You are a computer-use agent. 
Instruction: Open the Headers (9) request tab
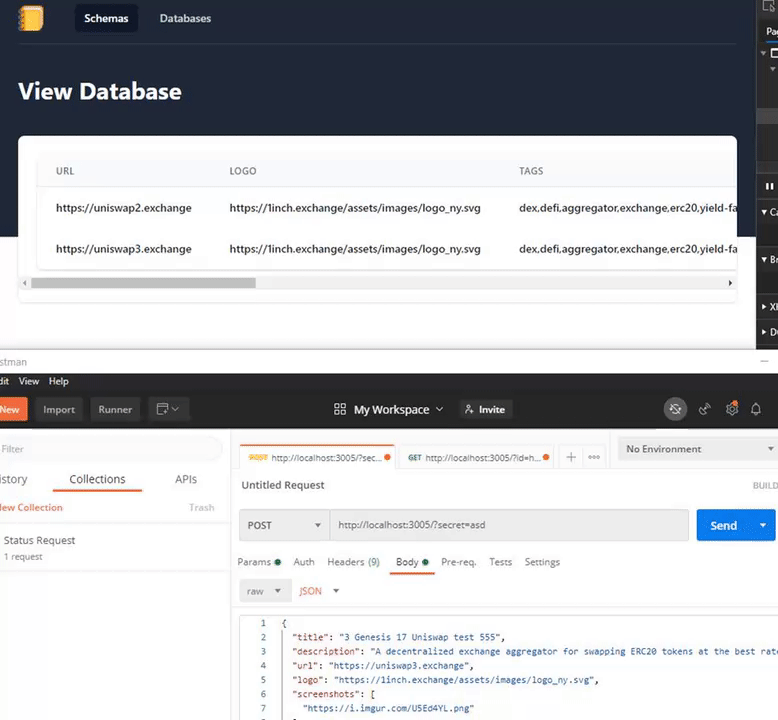(x=353, y=562)
